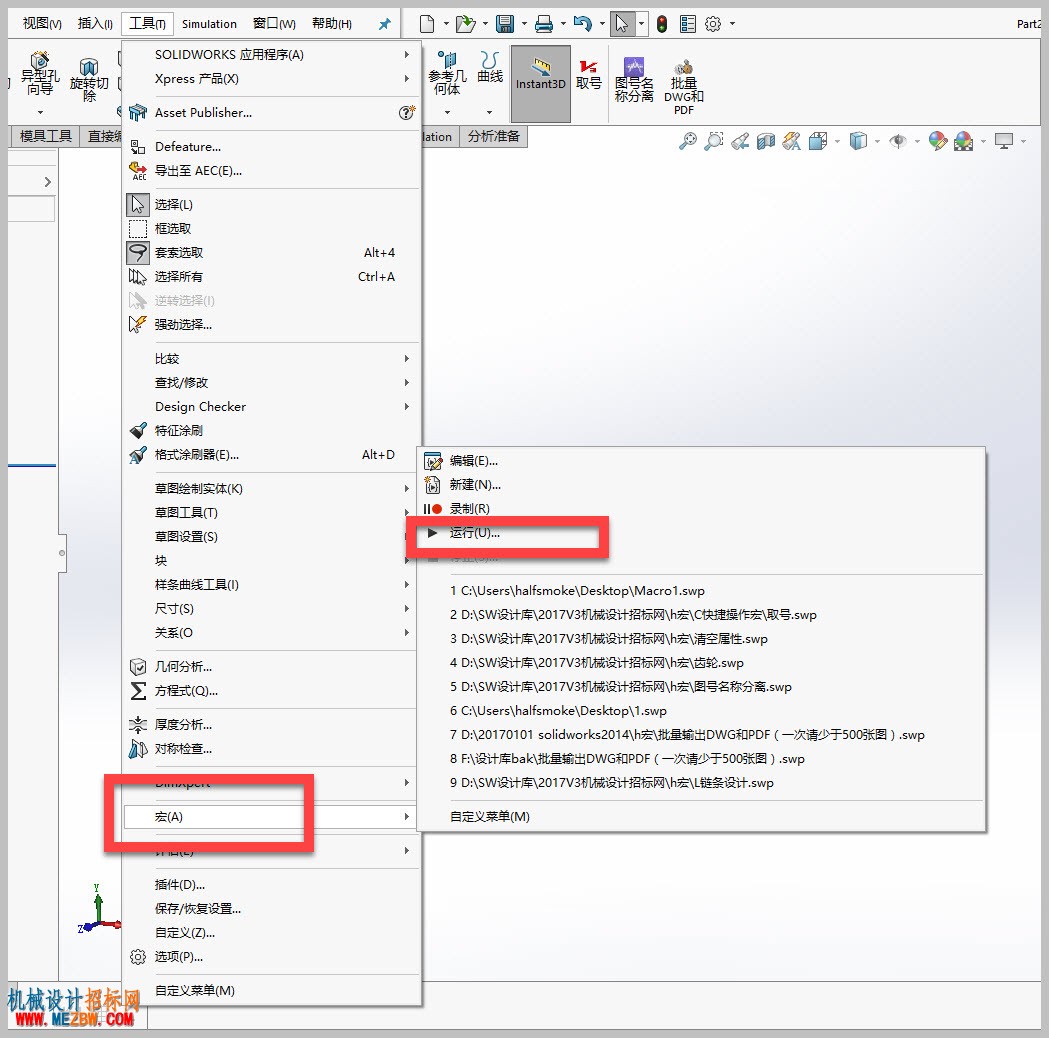Toggle the Instant3D button
The image size is (1049, 1038).
coord(541,84)
